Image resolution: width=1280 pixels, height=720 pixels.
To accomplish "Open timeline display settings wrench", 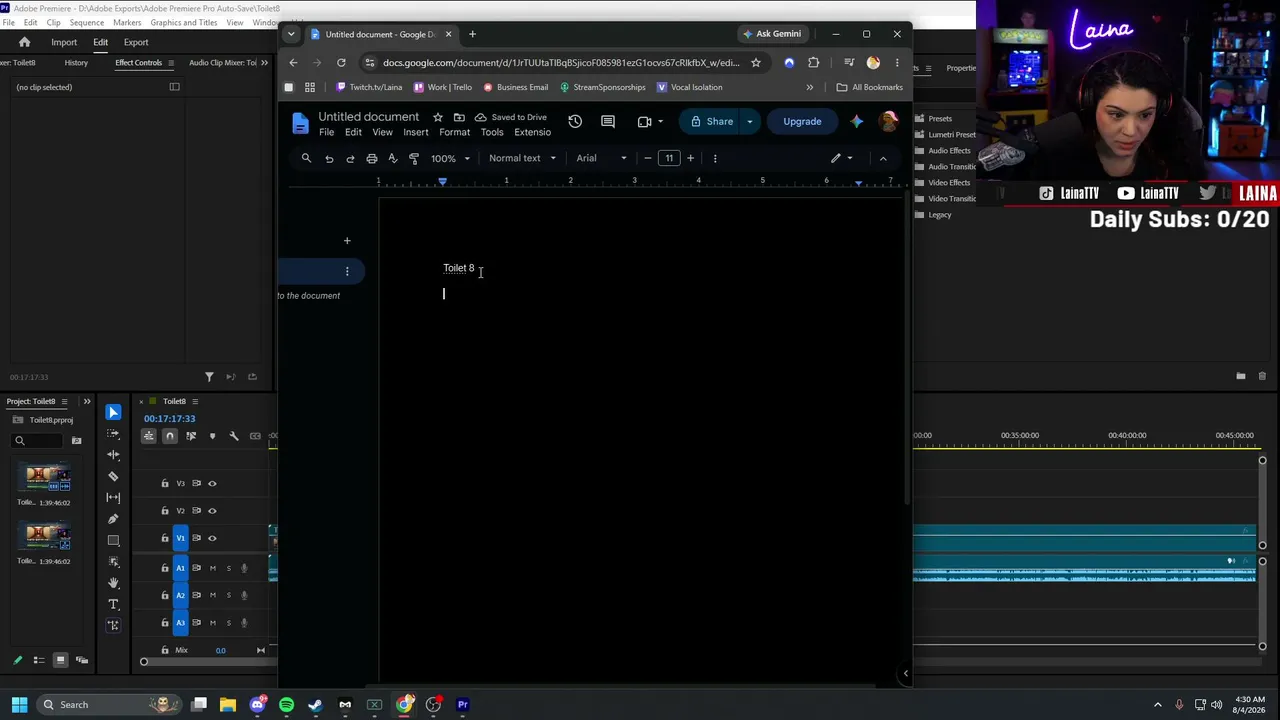I will tap(234, 436).
